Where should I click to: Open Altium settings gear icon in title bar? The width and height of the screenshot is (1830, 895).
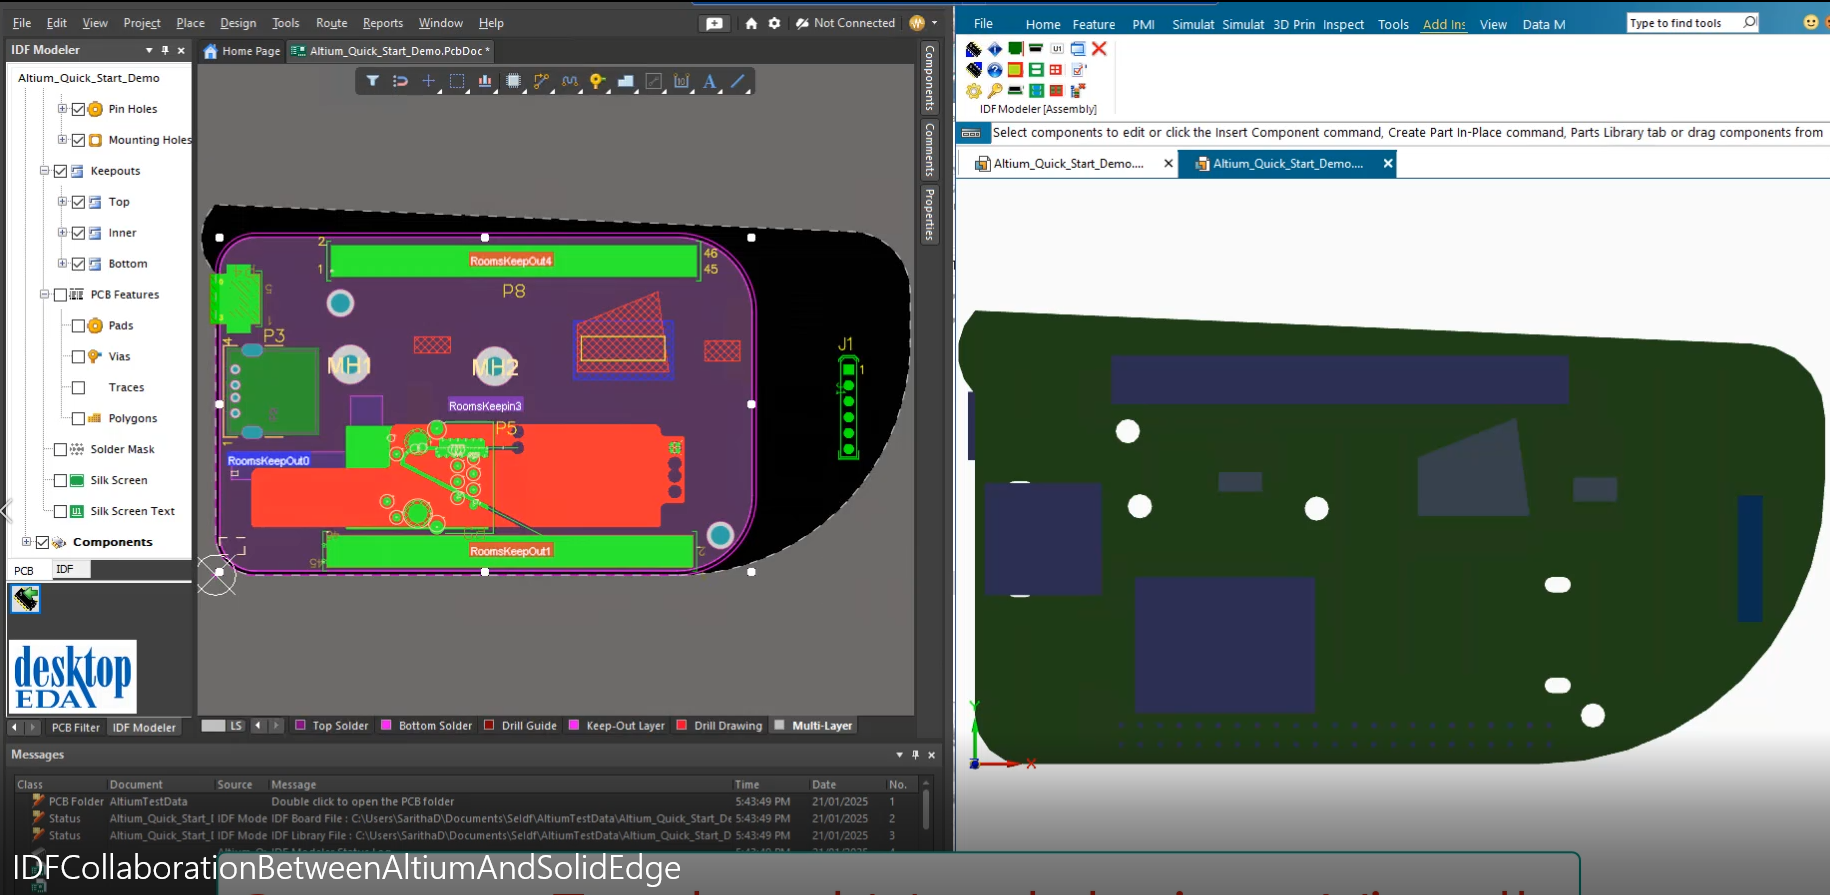pyautogui.click(x=774, y=23)
